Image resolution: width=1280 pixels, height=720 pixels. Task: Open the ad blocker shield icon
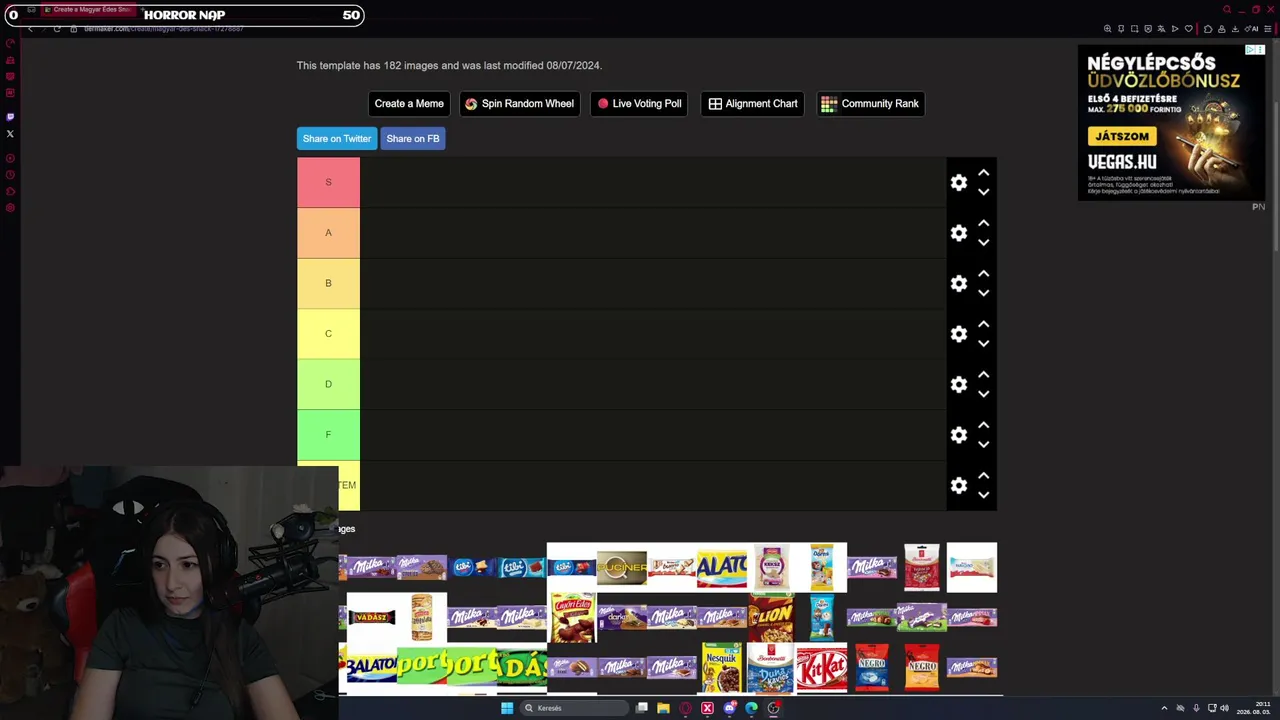tap(1148, 29)
